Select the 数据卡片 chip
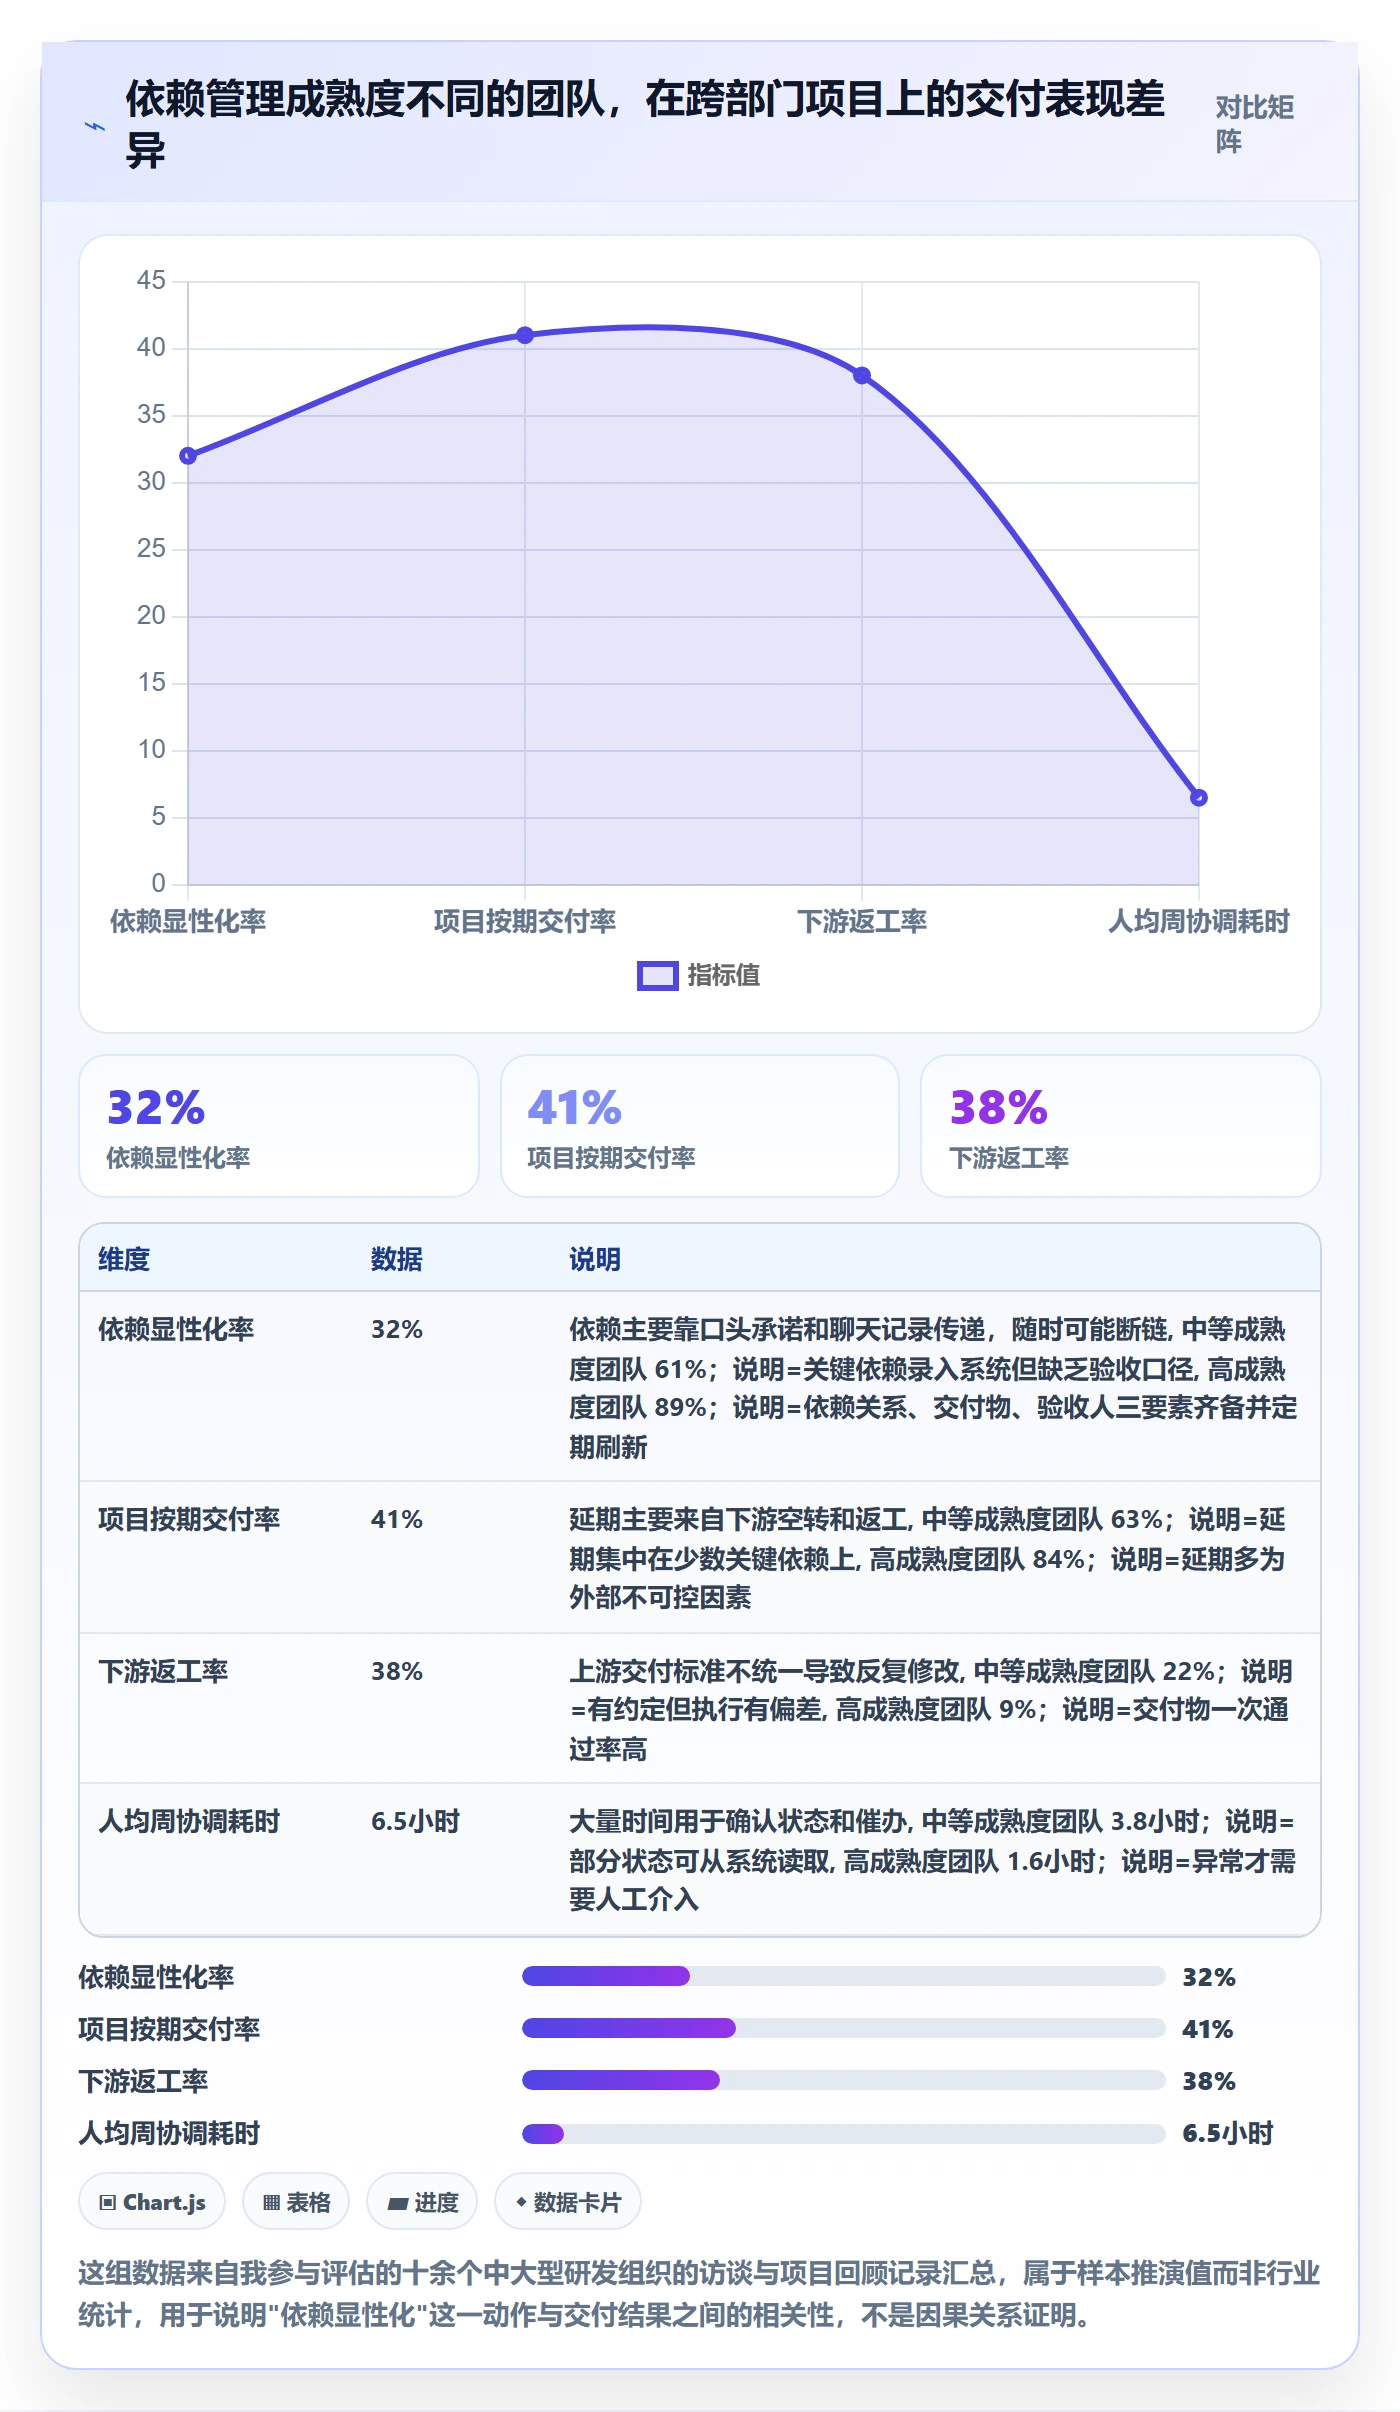 pos(568,2202)
